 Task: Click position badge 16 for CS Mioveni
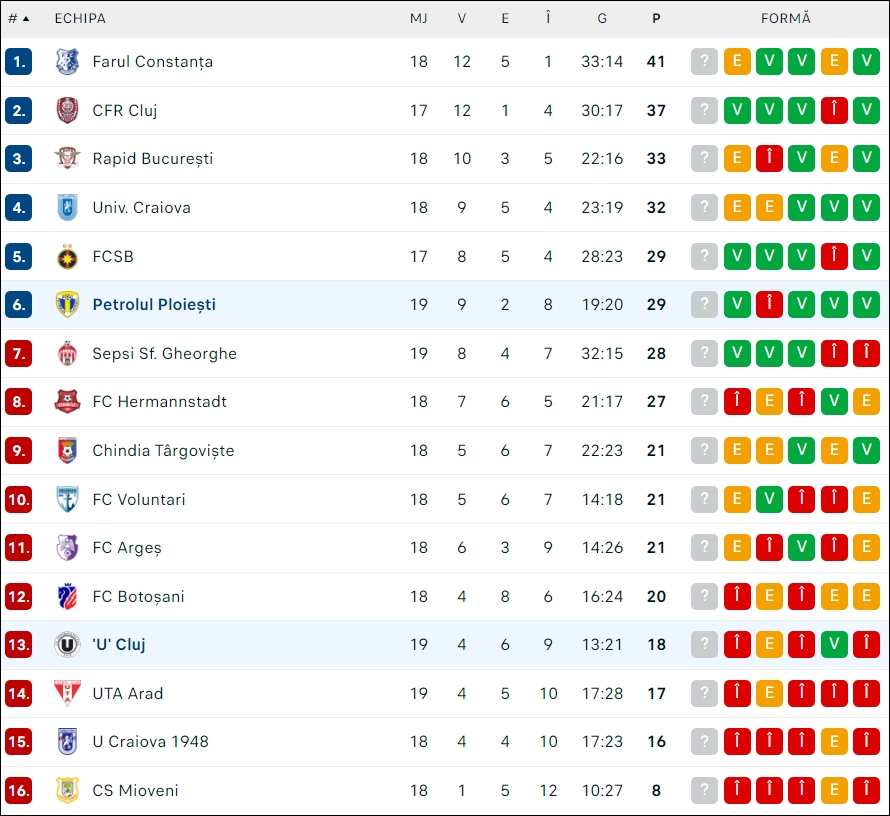pos(18,790)
